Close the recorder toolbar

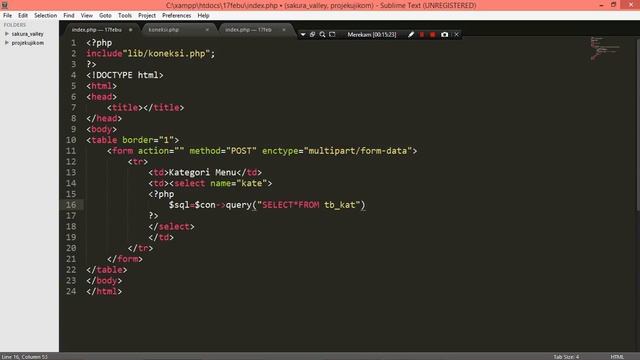[x=457, y=35]
